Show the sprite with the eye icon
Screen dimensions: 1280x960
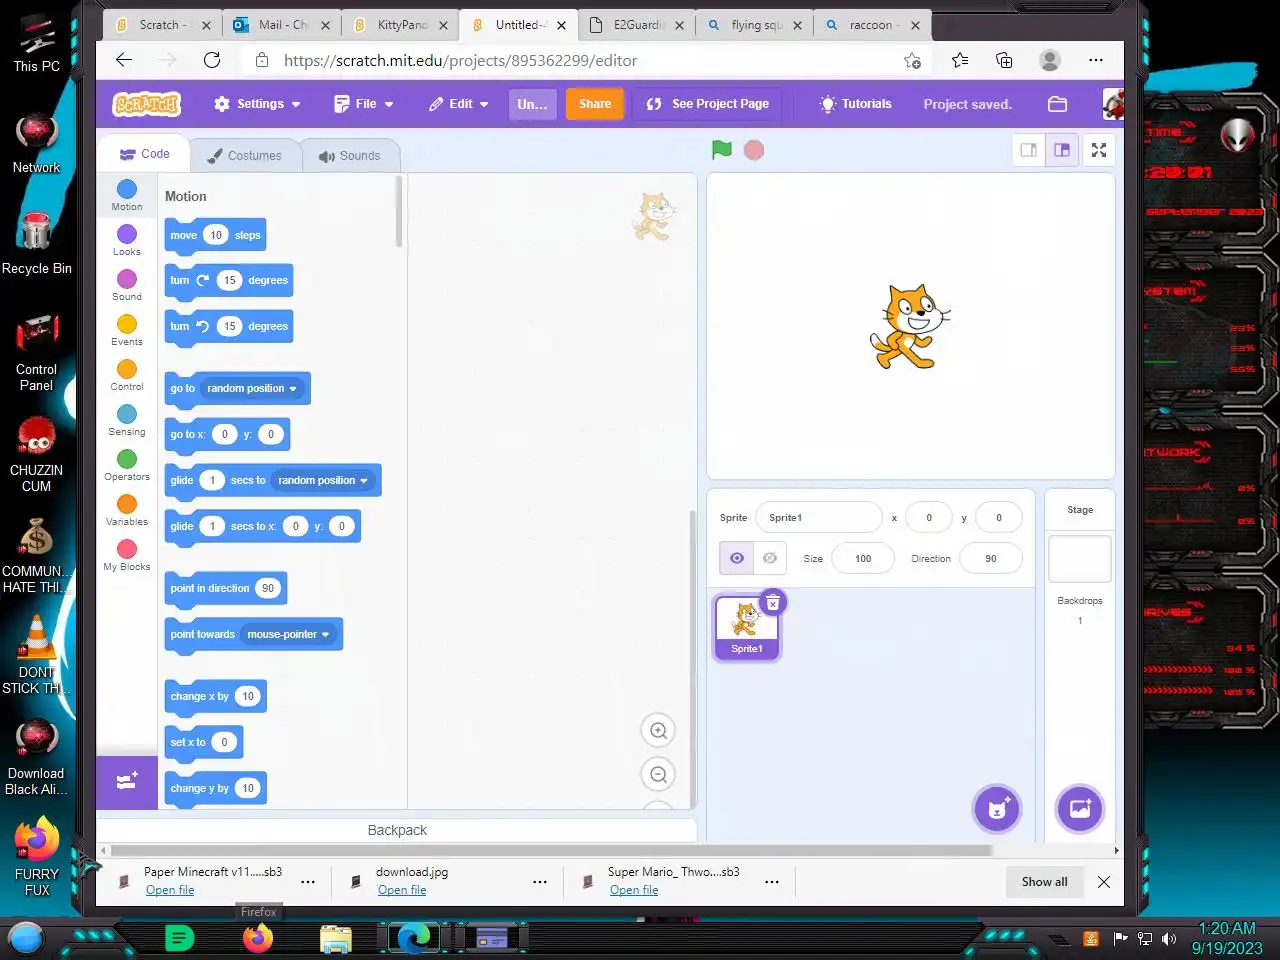[x=737, y=558]
